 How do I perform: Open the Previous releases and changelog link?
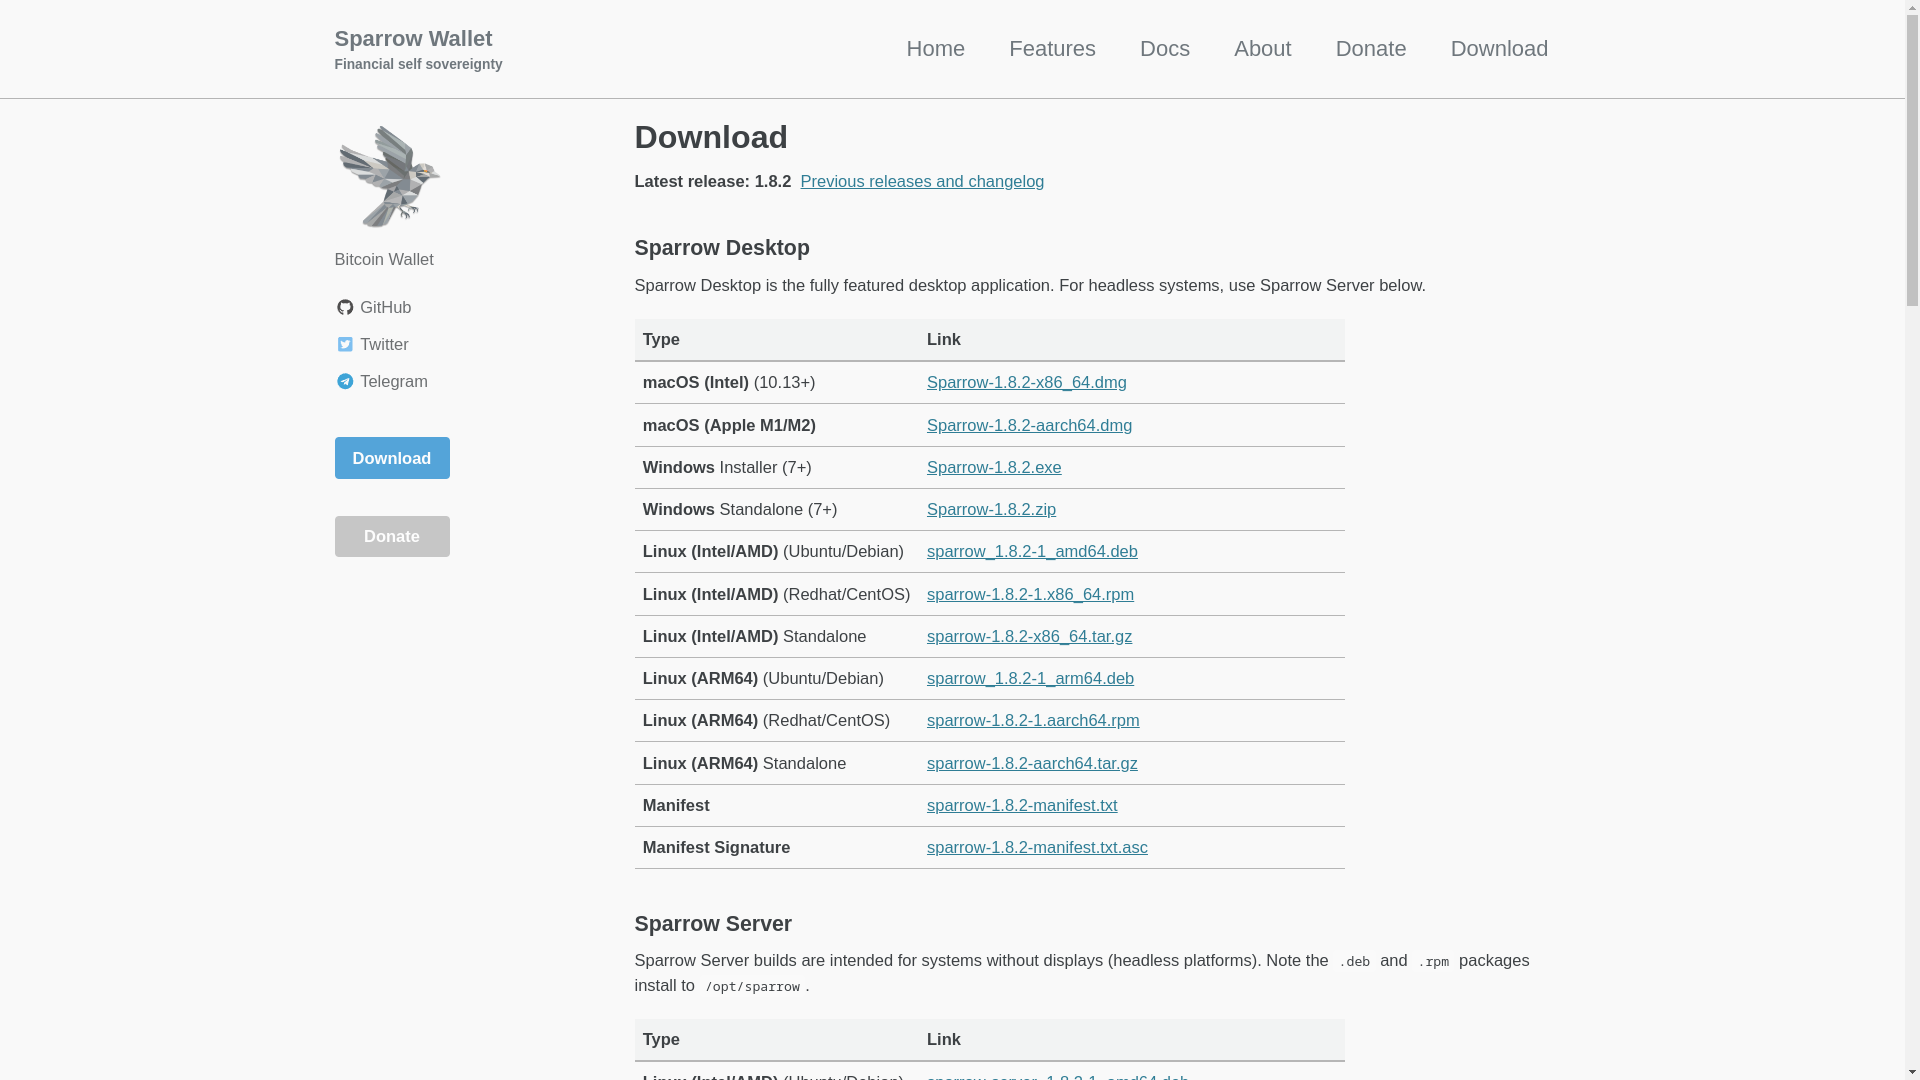pyautogui.click(x=921, y=182)
